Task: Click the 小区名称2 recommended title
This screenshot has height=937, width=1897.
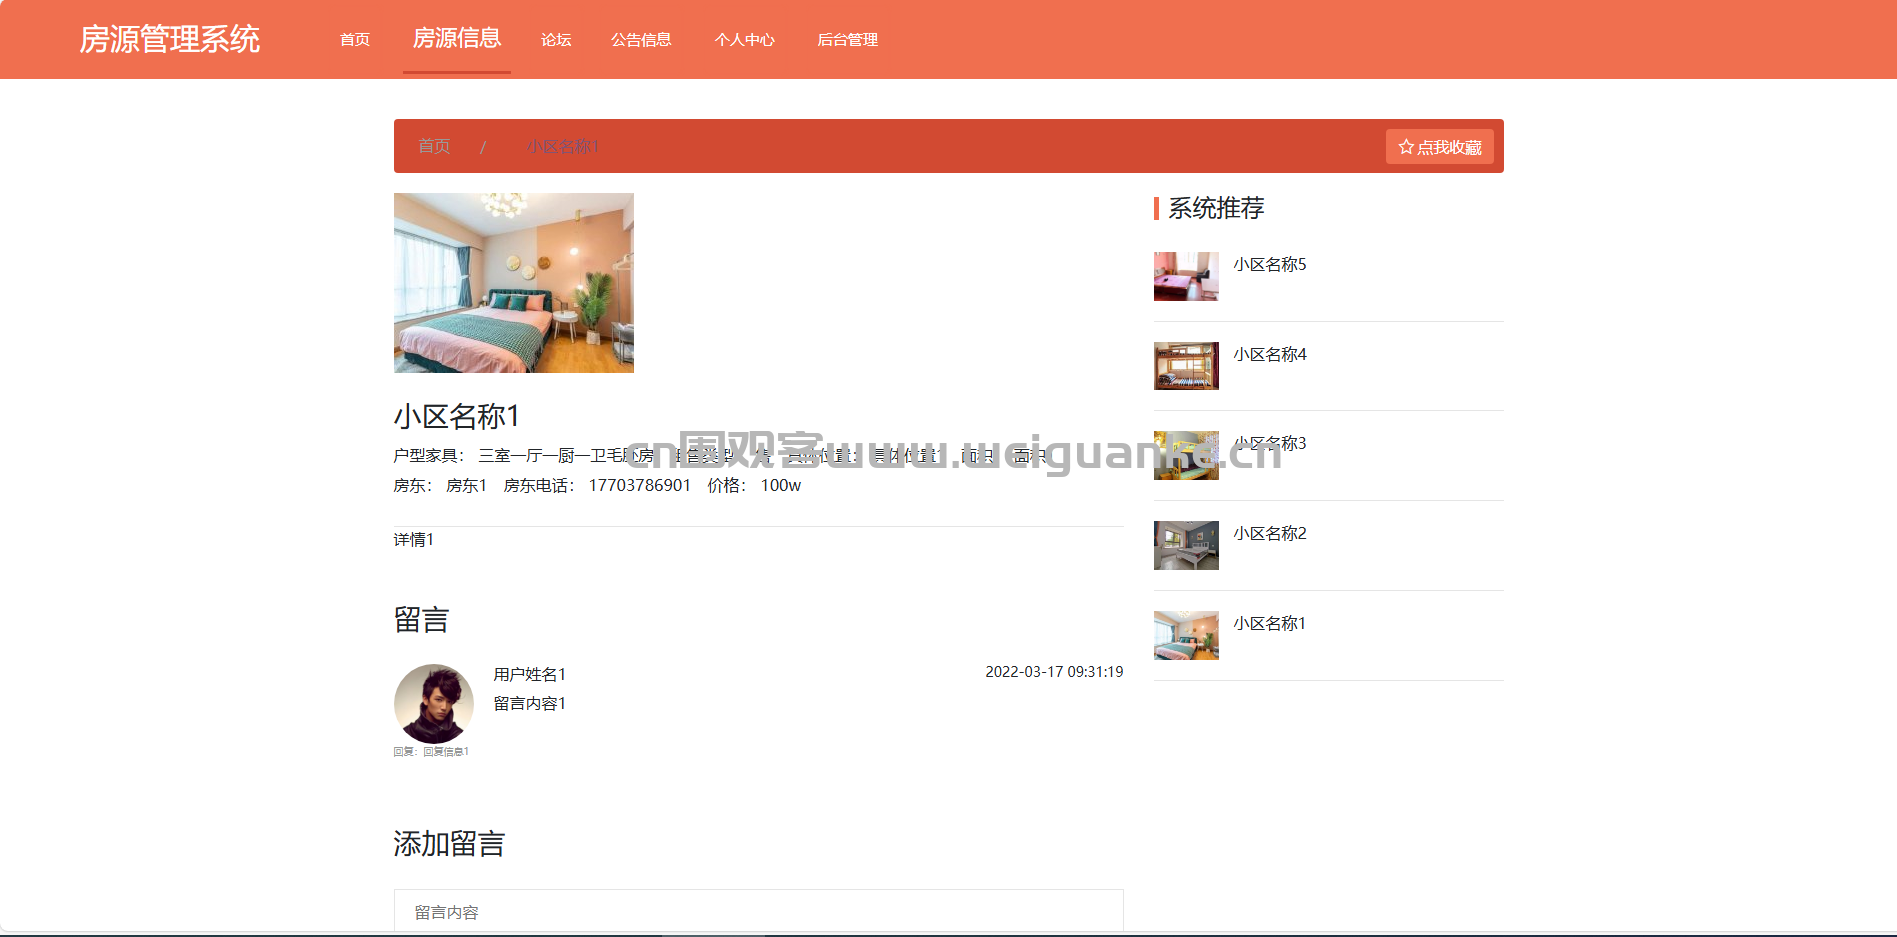Action: click(1270, 533)
